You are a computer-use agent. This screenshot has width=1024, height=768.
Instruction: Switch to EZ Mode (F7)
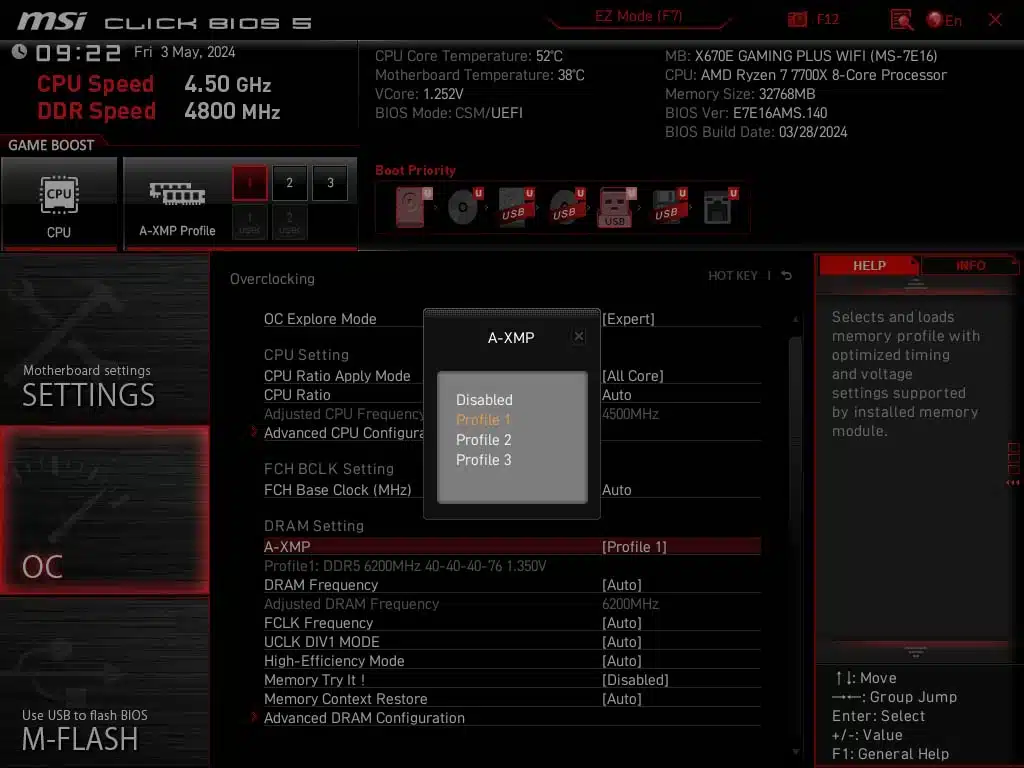point(639,16)
